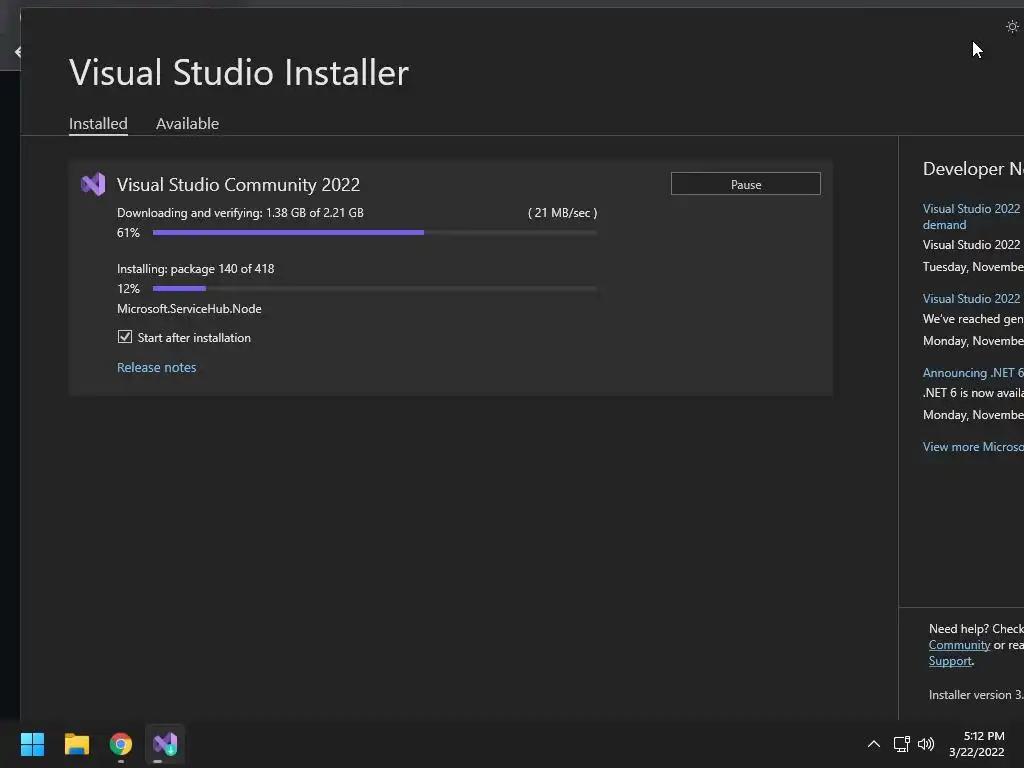Image resolution: width=1024 pixels, height=768 pixels.
Task: Open Announcing .NET 6 news link
Action: tap(972, 373)
